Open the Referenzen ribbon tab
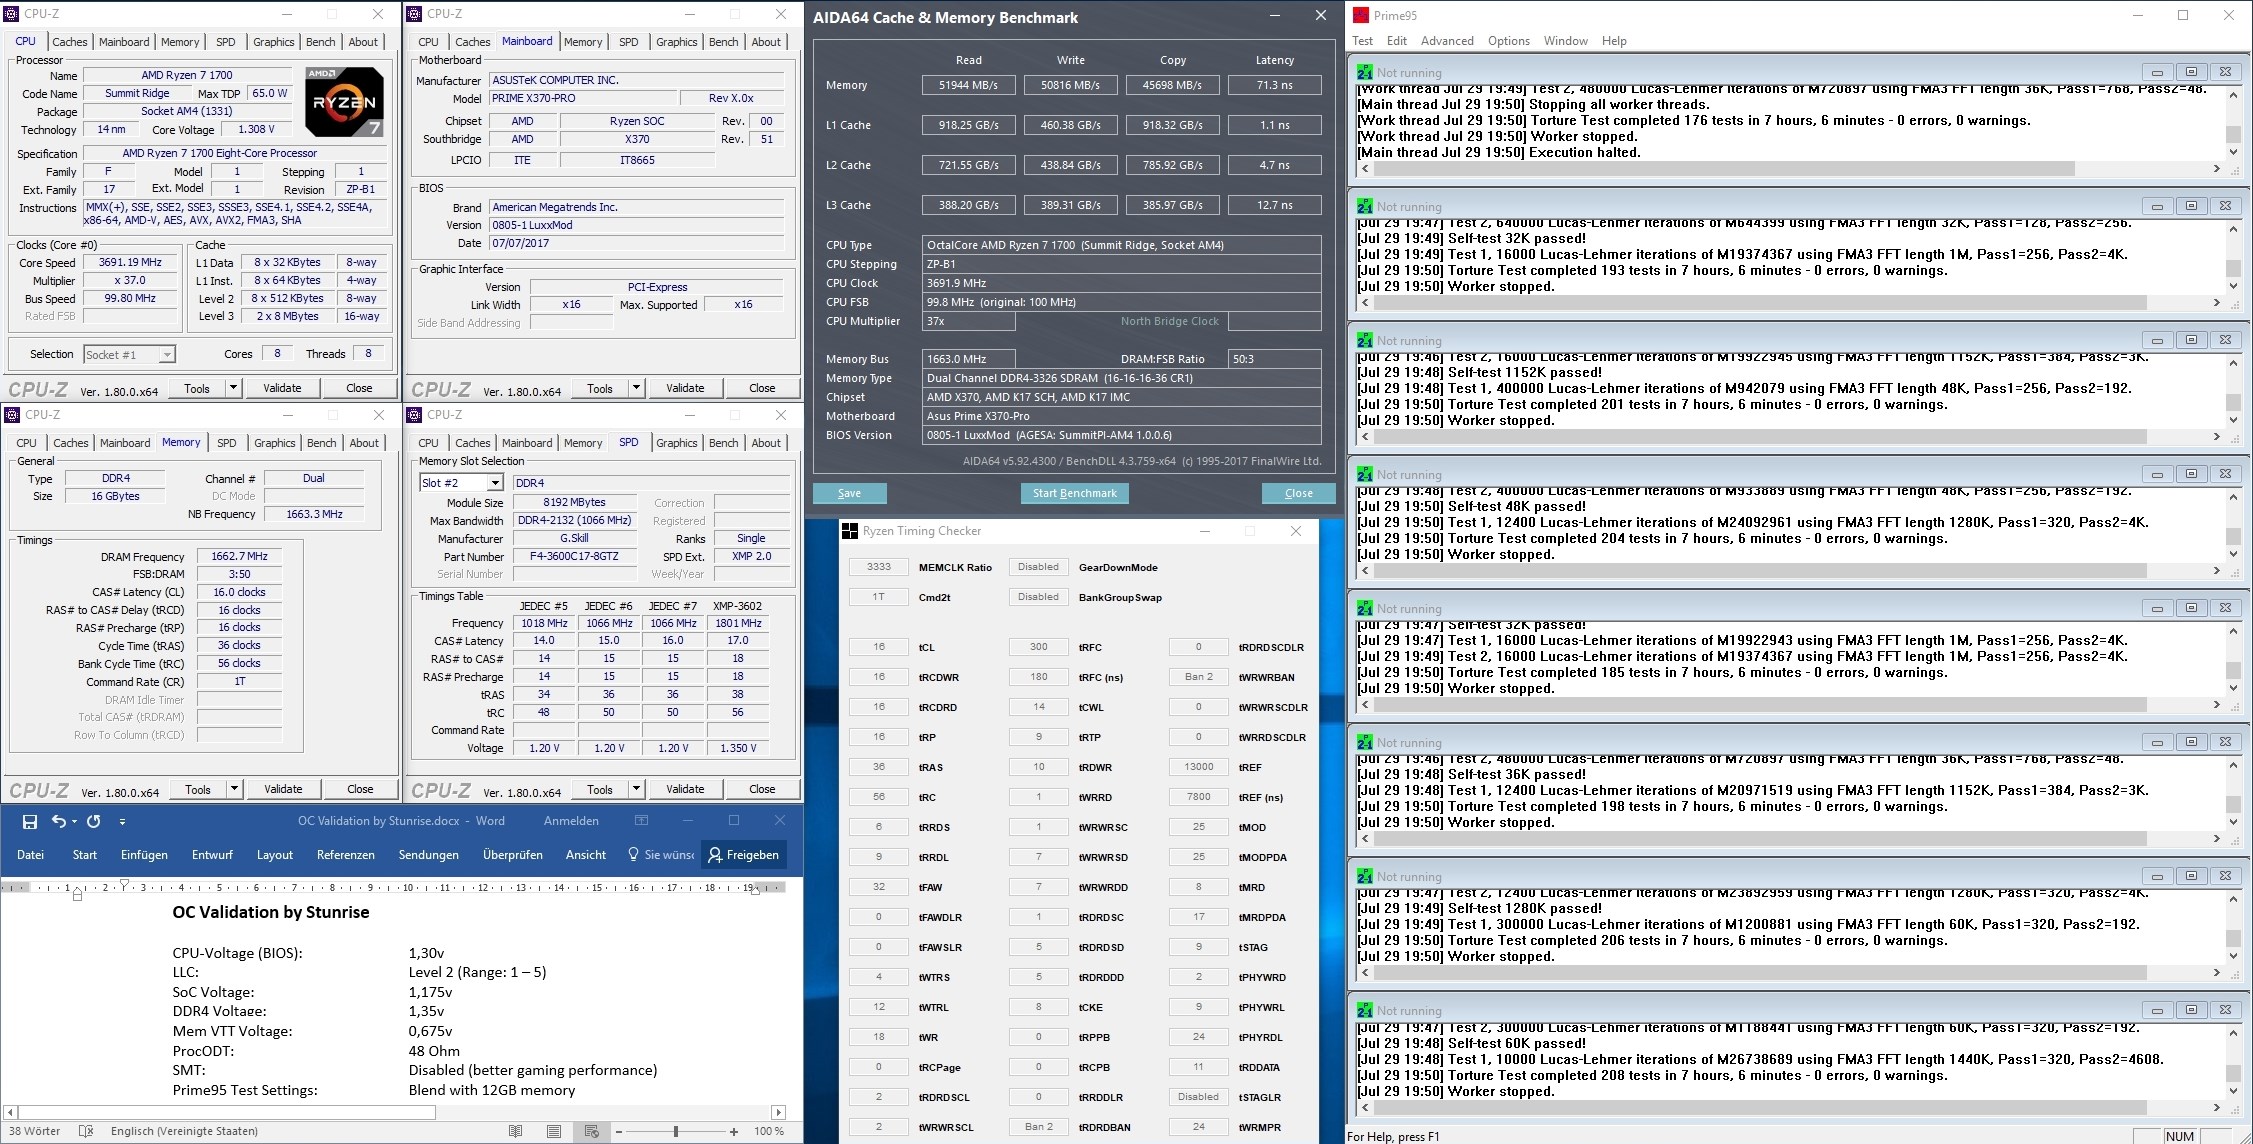This screenshot has width=2253, height=1144. pyautogui.click(x=345, y=855)
